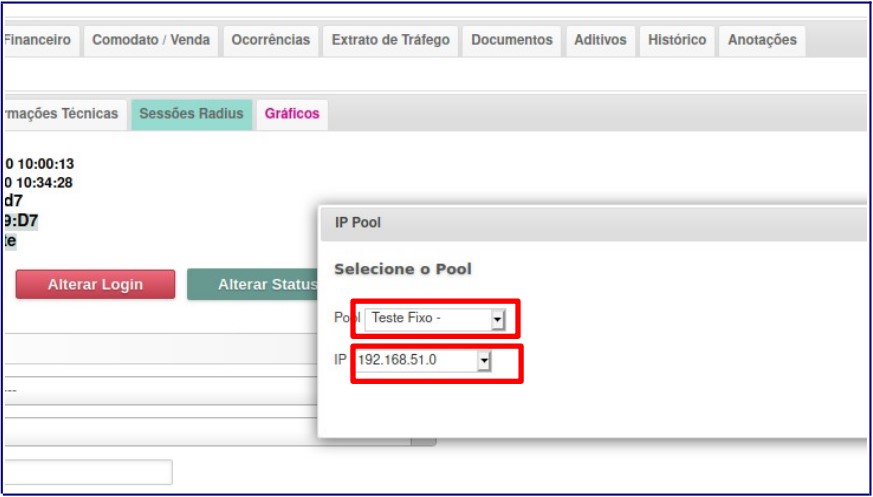Click the 10:34:28 timestamp text

[40, 182]
